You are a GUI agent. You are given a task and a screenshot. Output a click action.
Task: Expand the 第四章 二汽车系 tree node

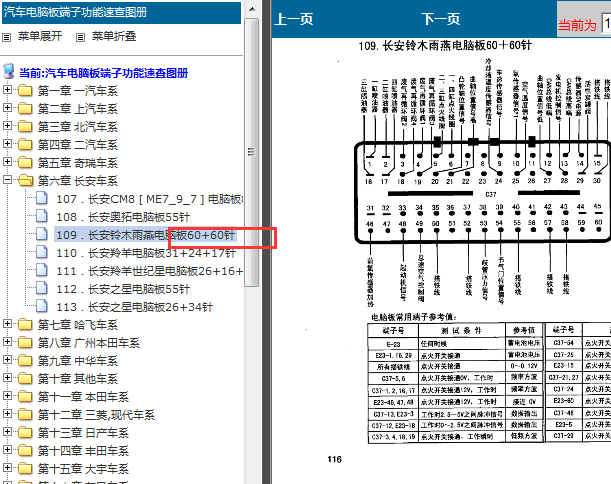point(7,143)
